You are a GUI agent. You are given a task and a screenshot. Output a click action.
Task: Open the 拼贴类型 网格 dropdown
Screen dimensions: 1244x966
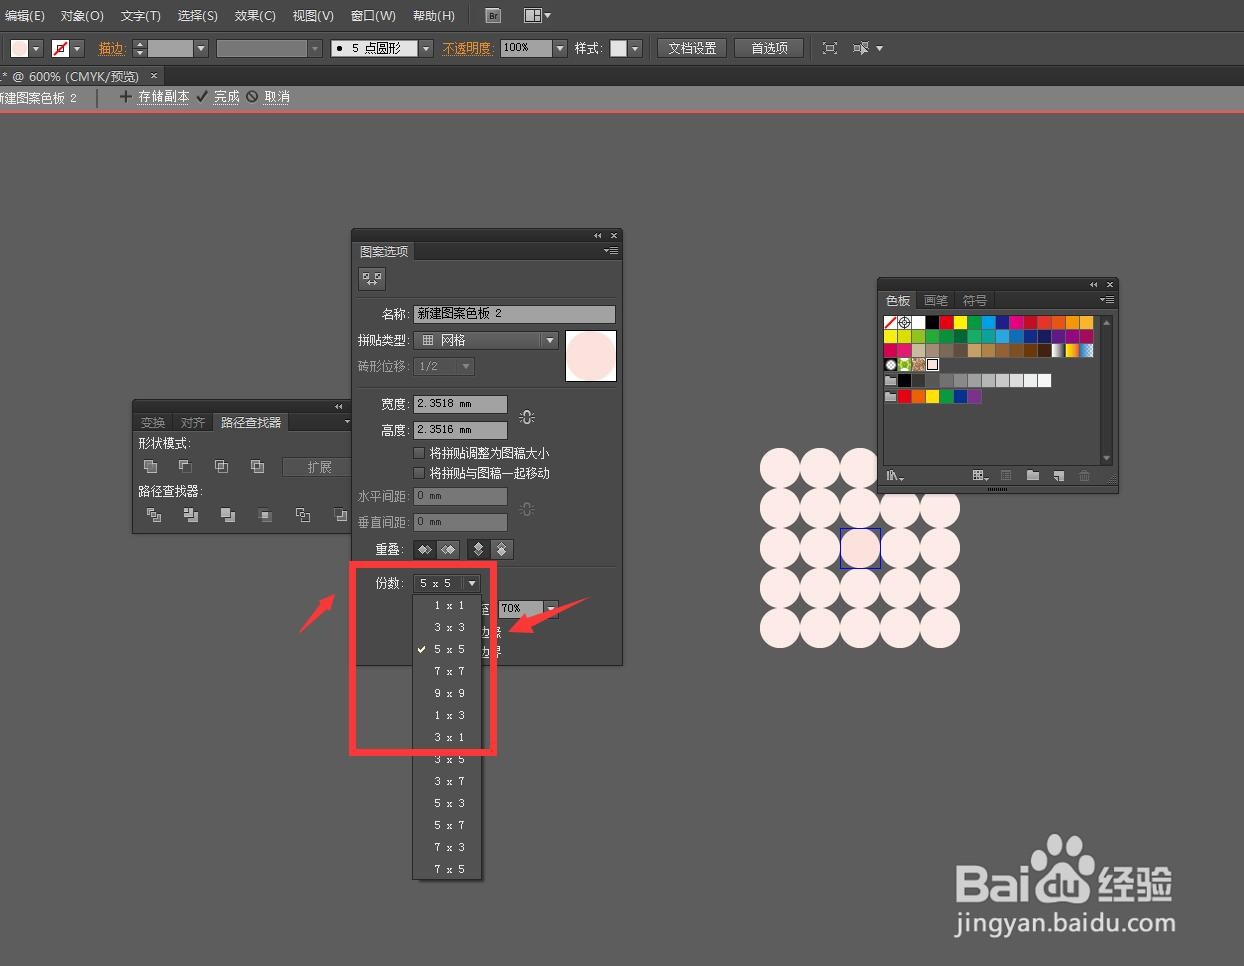(485, 340)
